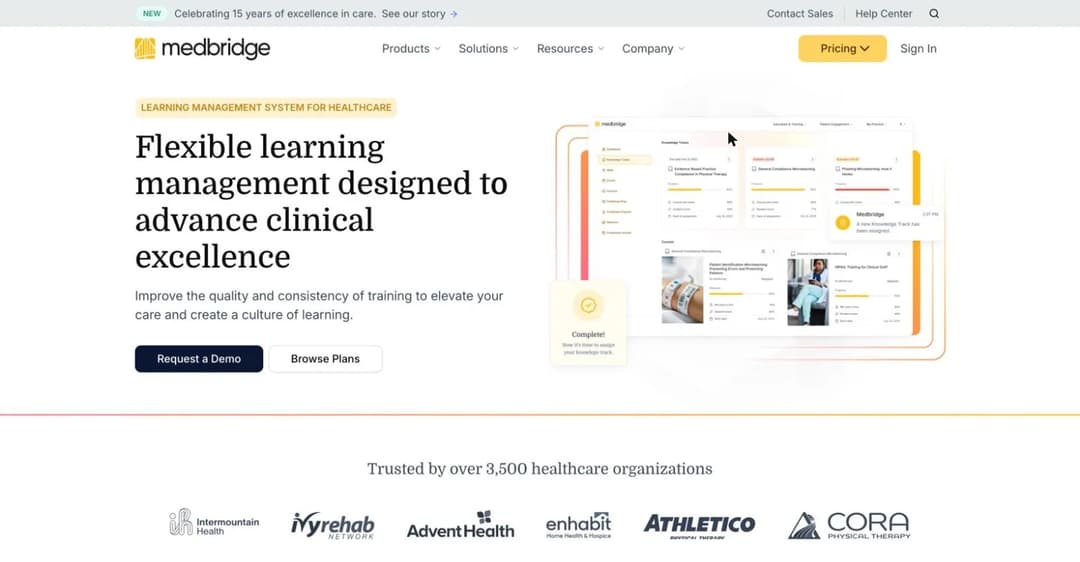Screen dimensions: 1080x562
Task: Click the dashboard preview image
Action: pyautogui.click(x=751, y=227)
